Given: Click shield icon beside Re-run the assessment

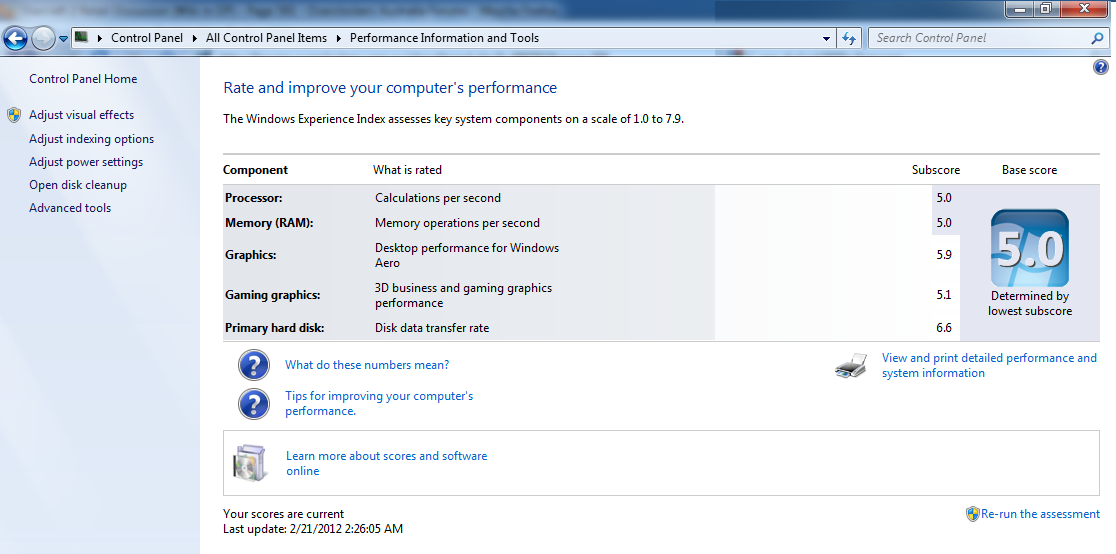Looking at the screenshot, I should (973, 514).
